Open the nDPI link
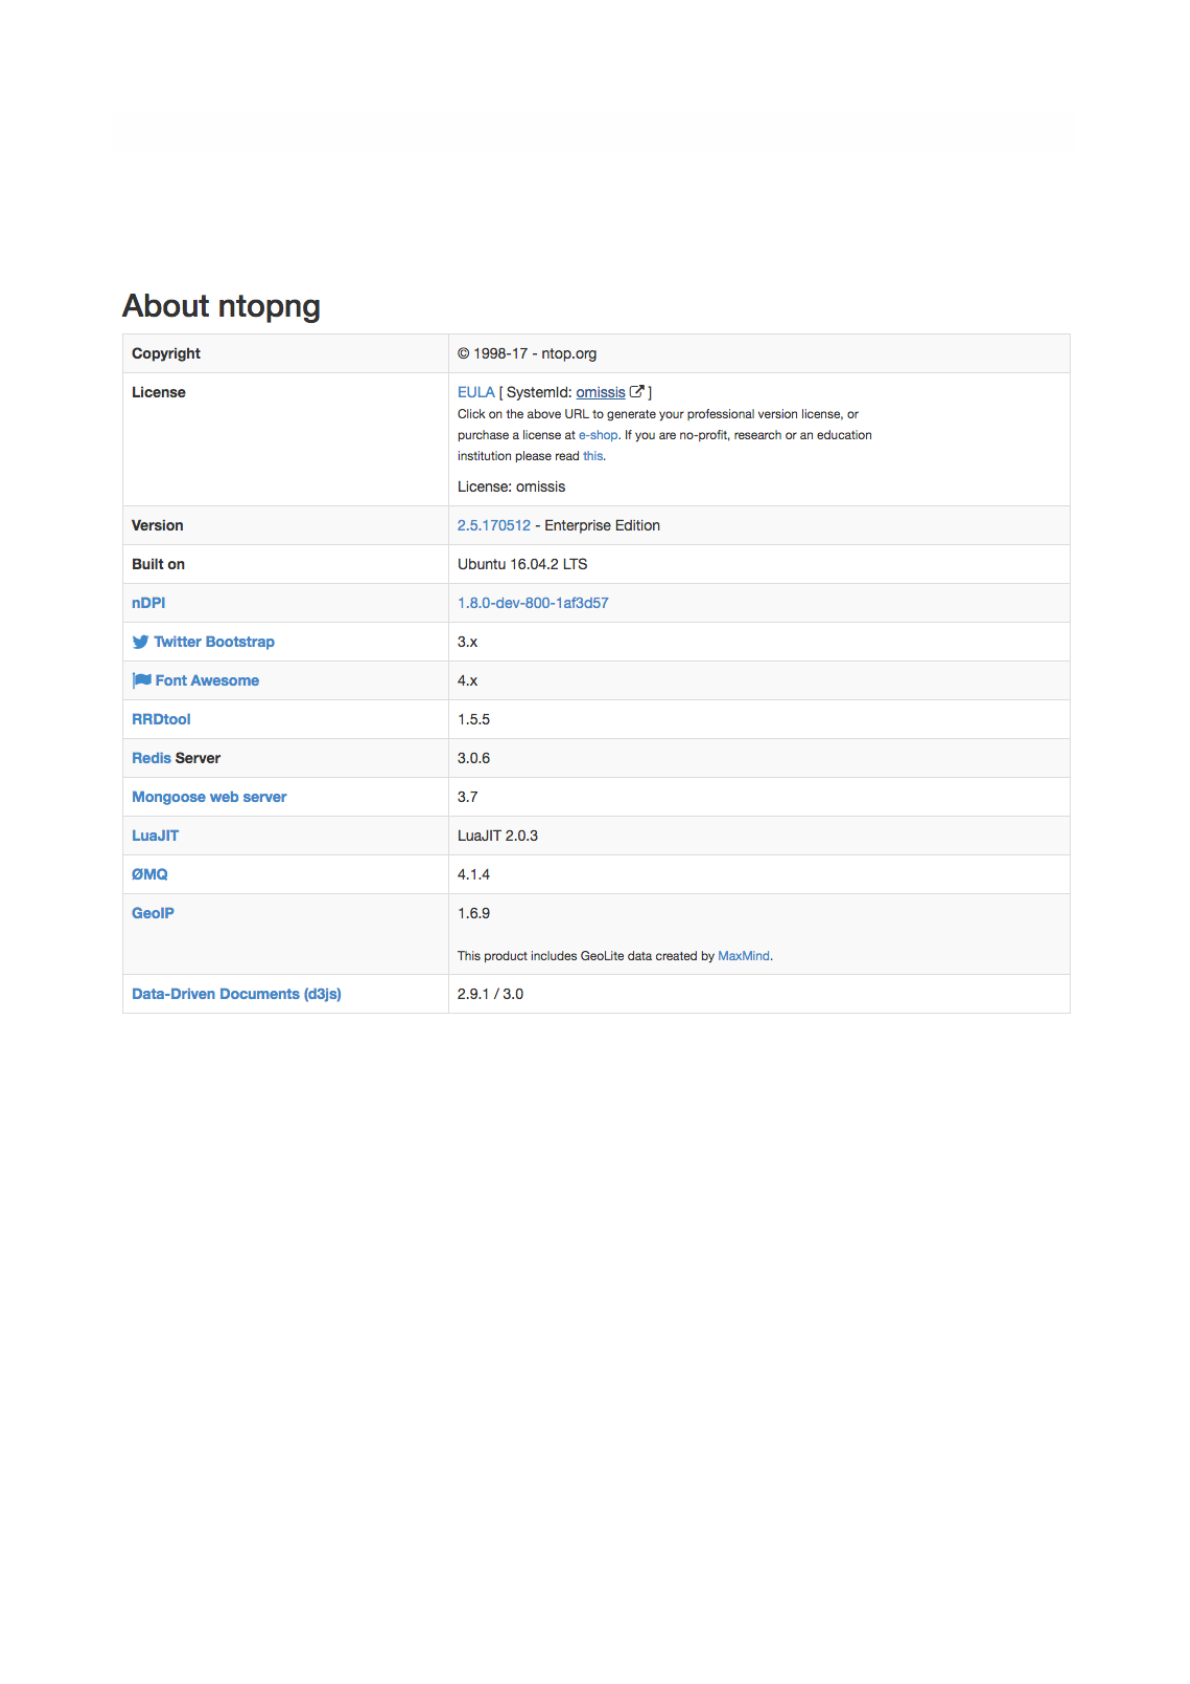Viewport: 1190px width, 1684px height. (x=148, y=603)
